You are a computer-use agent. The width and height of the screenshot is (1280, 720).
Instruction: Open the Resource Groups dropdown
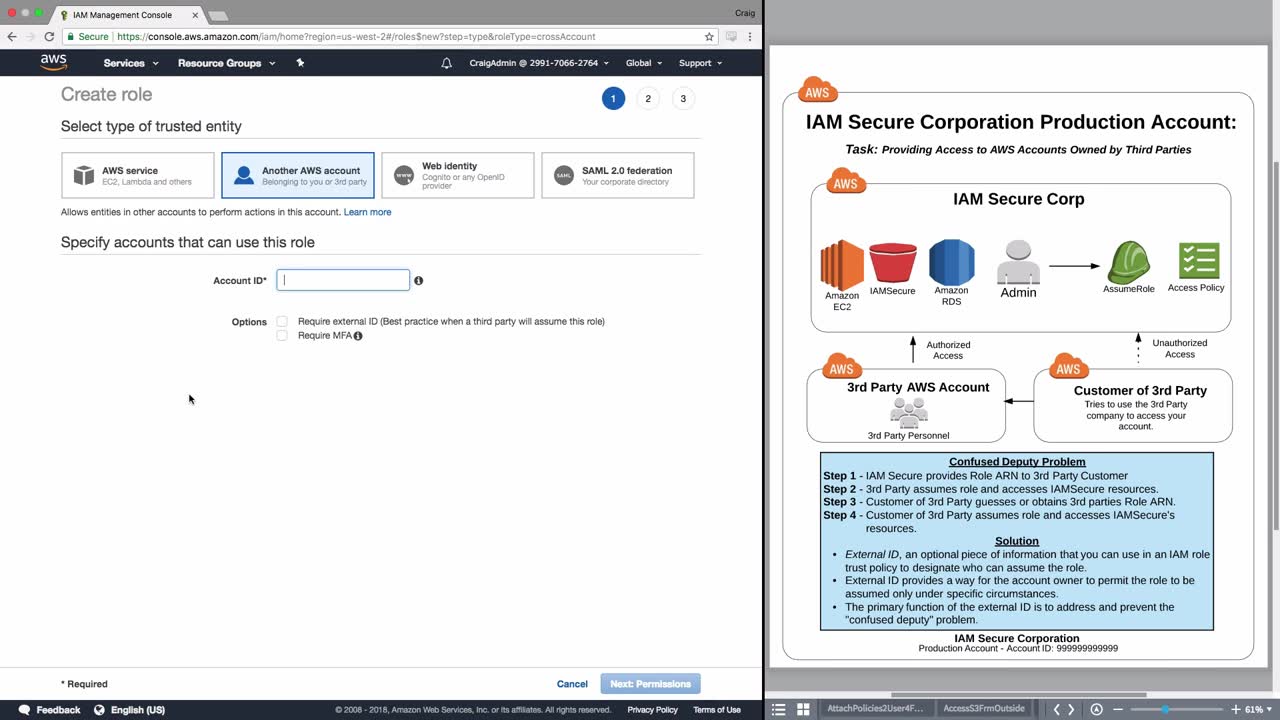click(226, 63)
